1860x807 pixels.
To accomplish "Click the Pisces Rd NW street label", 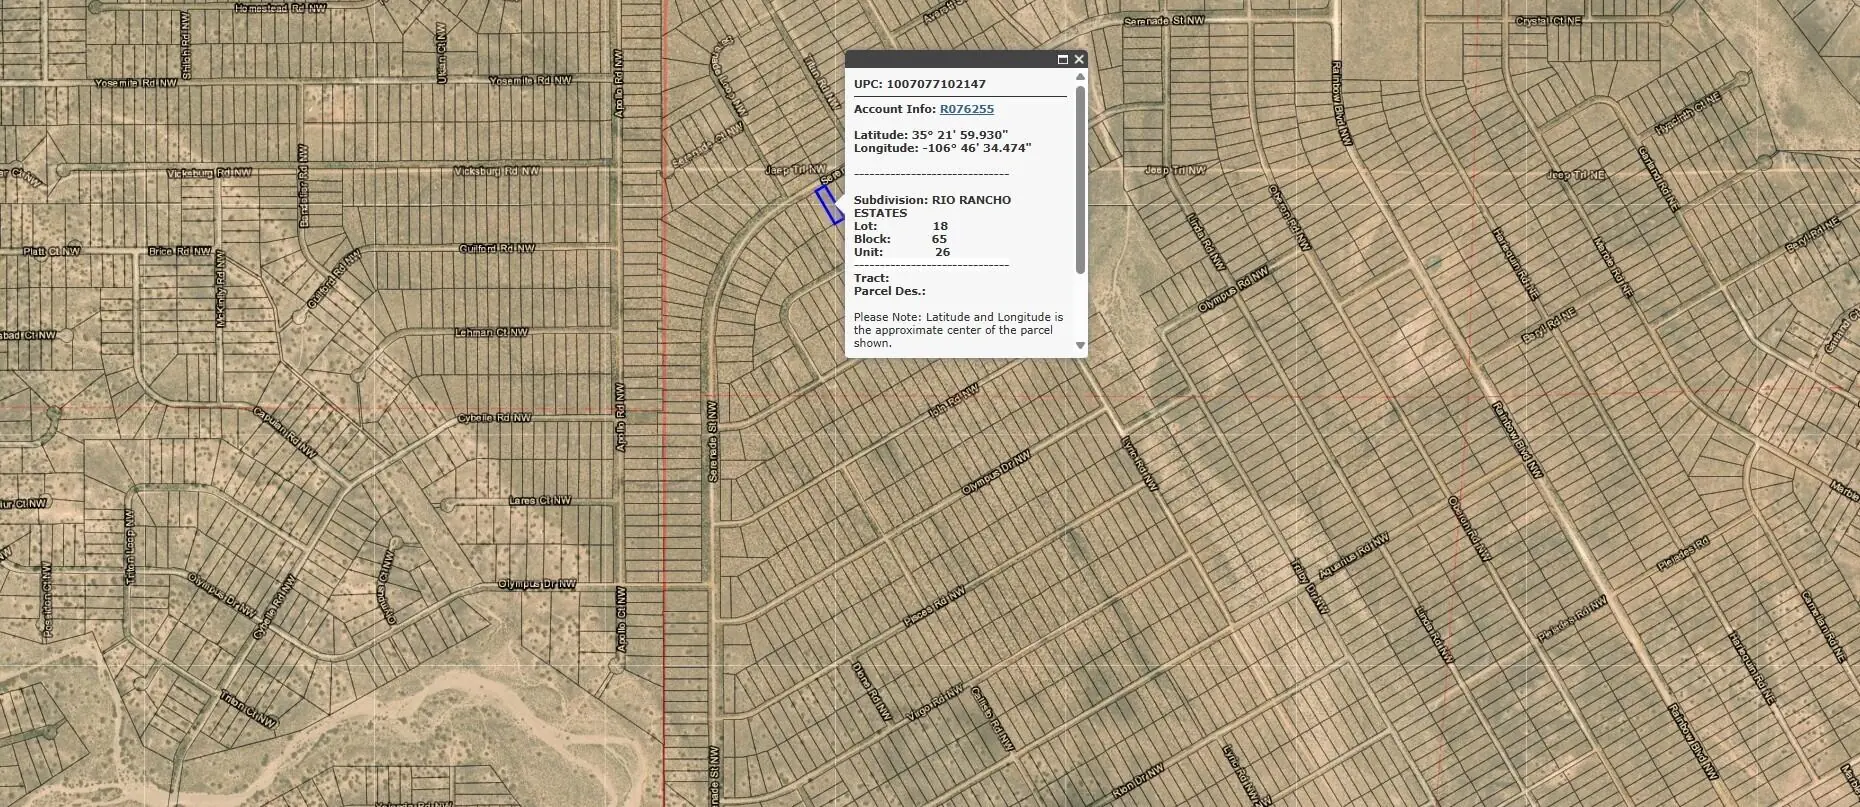I will [x=934, y=607].
